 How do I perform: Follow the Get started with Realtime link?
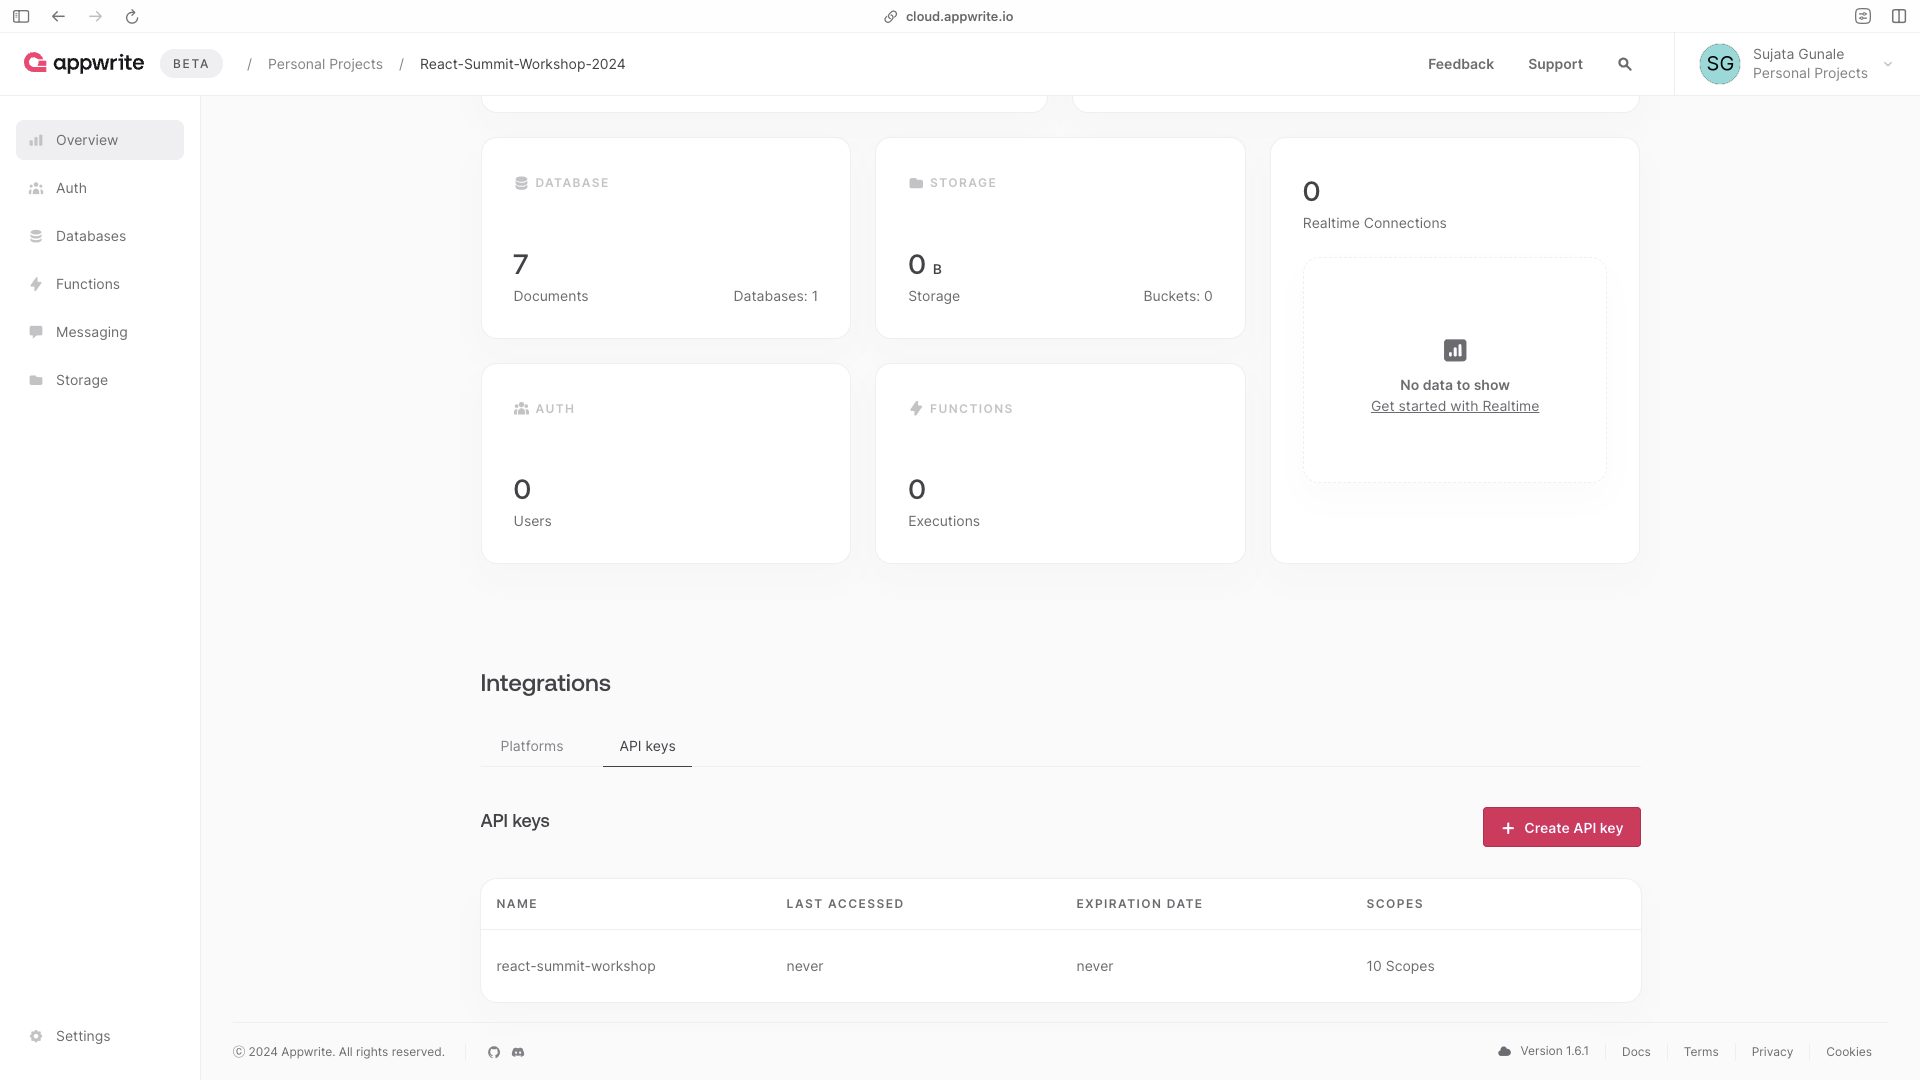1454,406
